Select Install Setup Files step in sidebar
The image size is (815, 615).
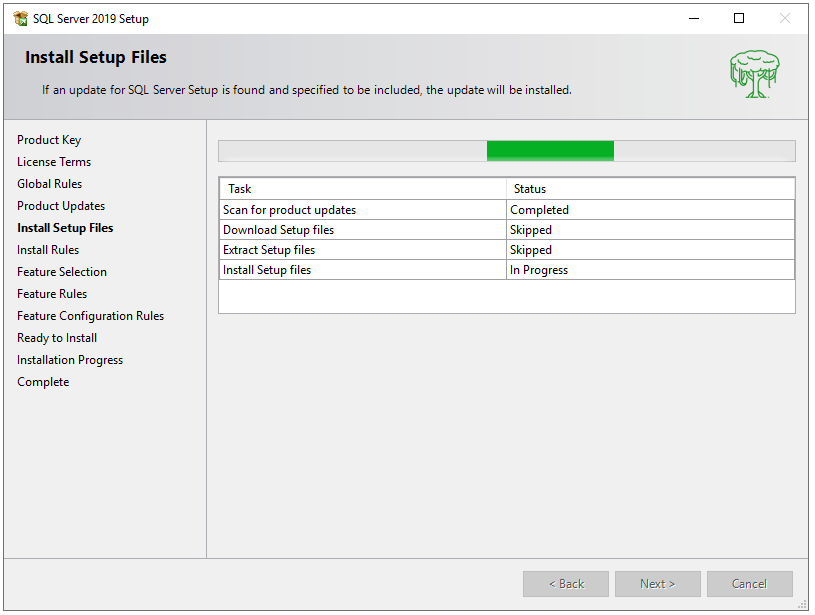65,228
